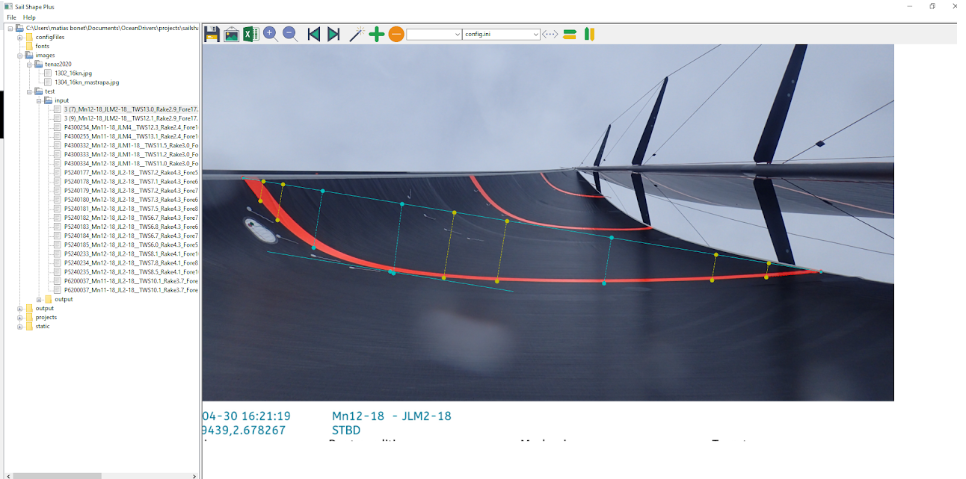The width and height of the screenshot is (966, 479).
Task: Open file P5240233_Mn12-18_JL2-18
Action: pyautogui.click(x=130, y=254)
